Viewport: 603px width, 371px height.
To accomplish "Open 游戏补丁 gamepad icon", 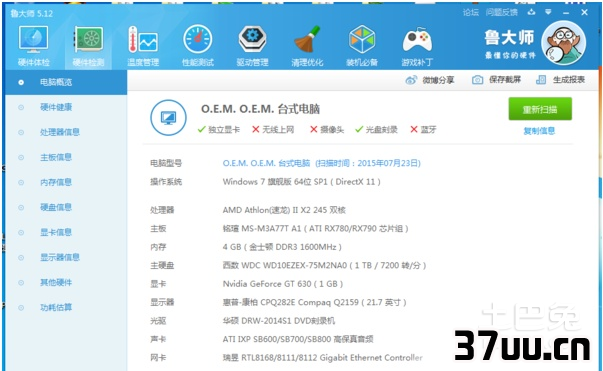I will click(417, 40).
